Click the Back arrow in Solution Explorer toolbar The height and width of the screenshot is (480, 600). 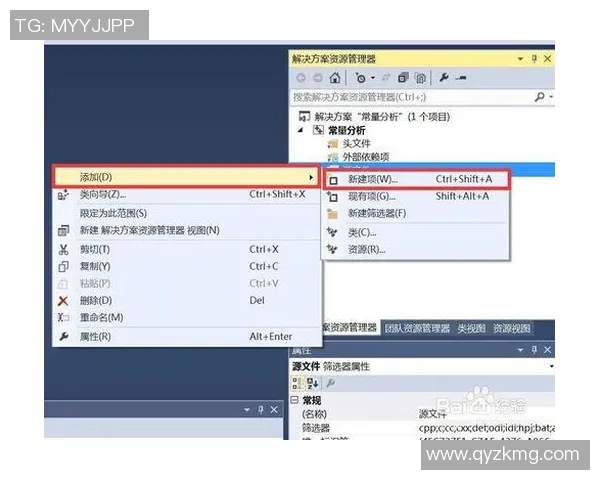[301, 78]
